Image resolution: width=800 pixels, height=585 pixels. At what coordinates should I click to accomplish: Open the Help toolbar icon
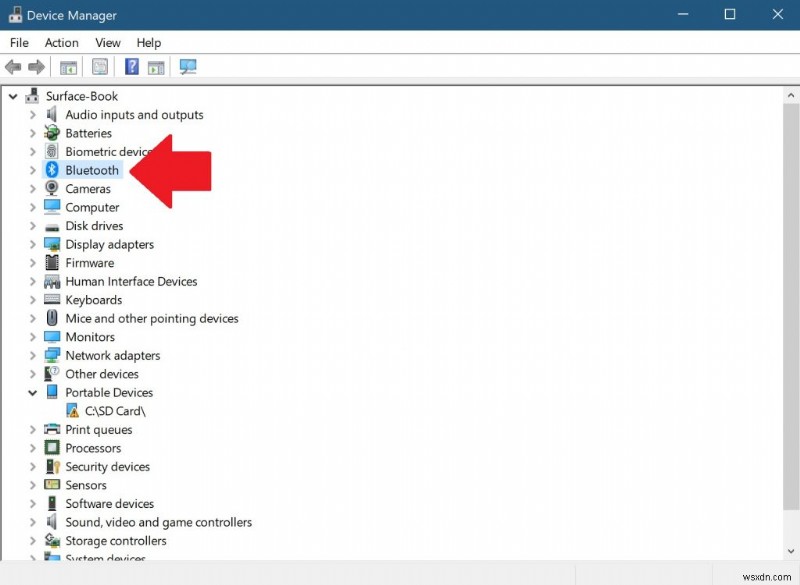tap(131, 66)
